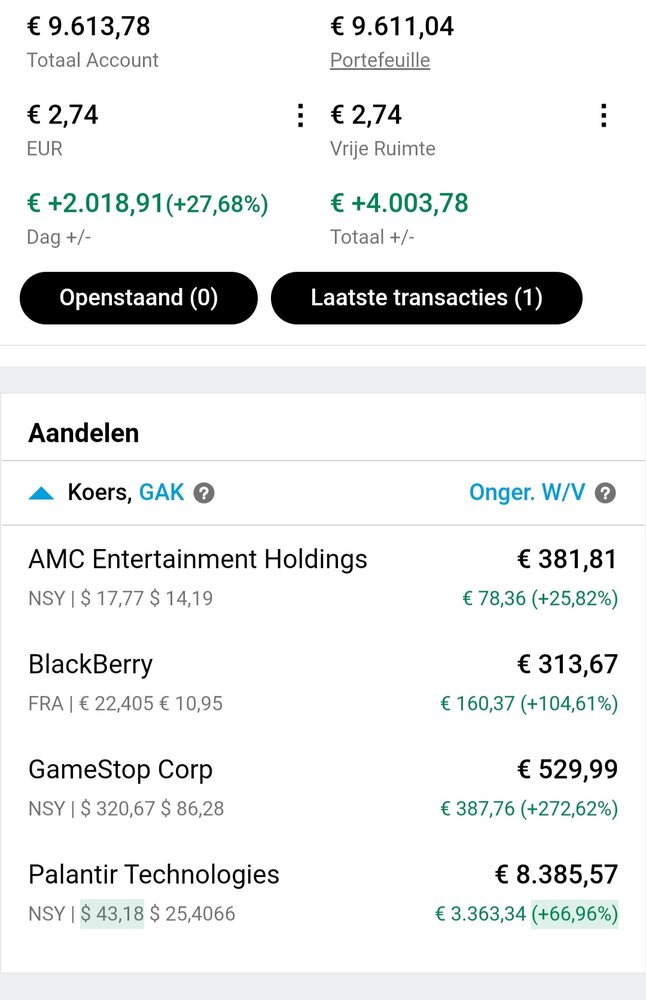Toggle sort with the blue triangle arrow
The width and height of the screenshot is (646, 1000).
(x=41, y=493)
